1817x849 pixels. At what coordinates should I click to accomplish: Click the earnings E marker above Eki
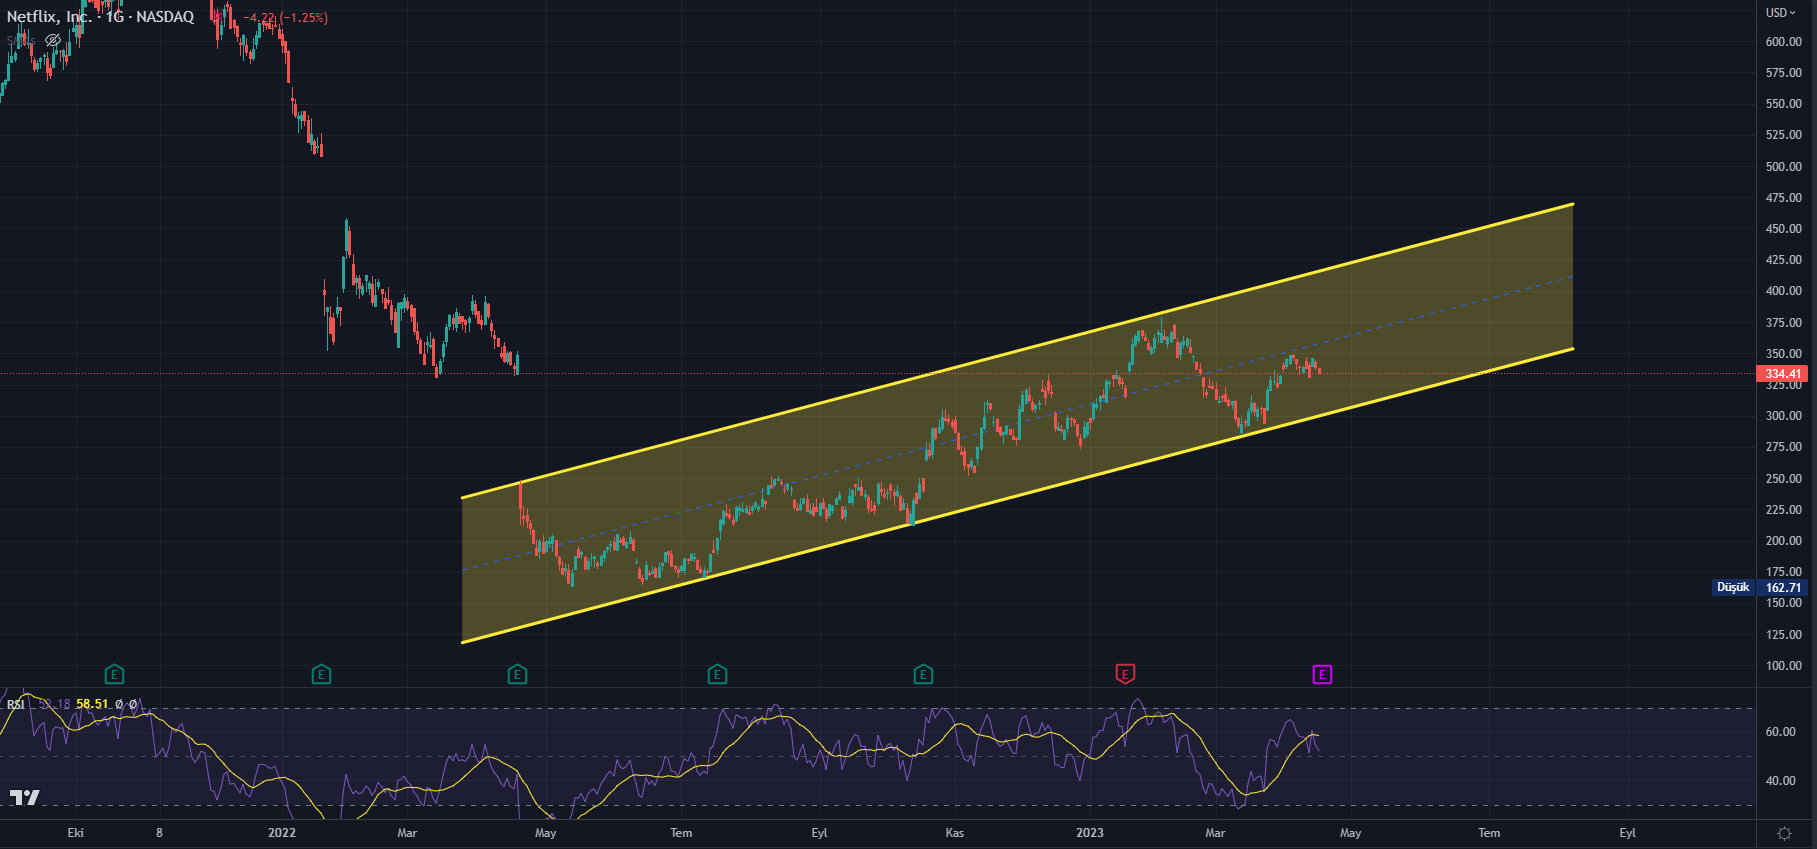tap(114, 674)
